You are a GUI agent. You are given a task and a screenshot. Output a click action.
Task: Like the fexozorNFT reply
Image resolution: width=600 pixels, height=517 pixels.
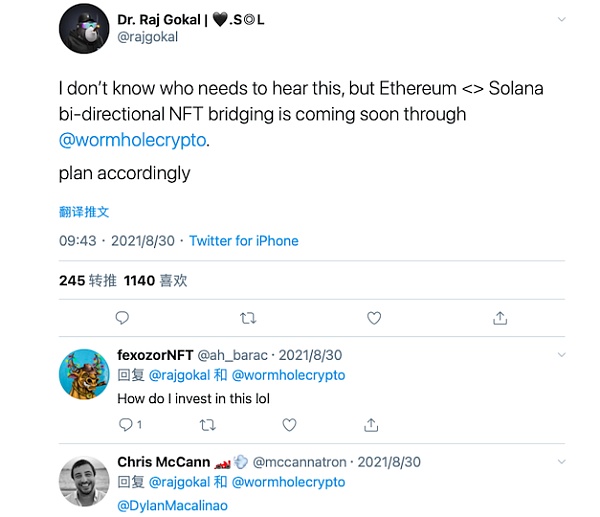point(289,425)
